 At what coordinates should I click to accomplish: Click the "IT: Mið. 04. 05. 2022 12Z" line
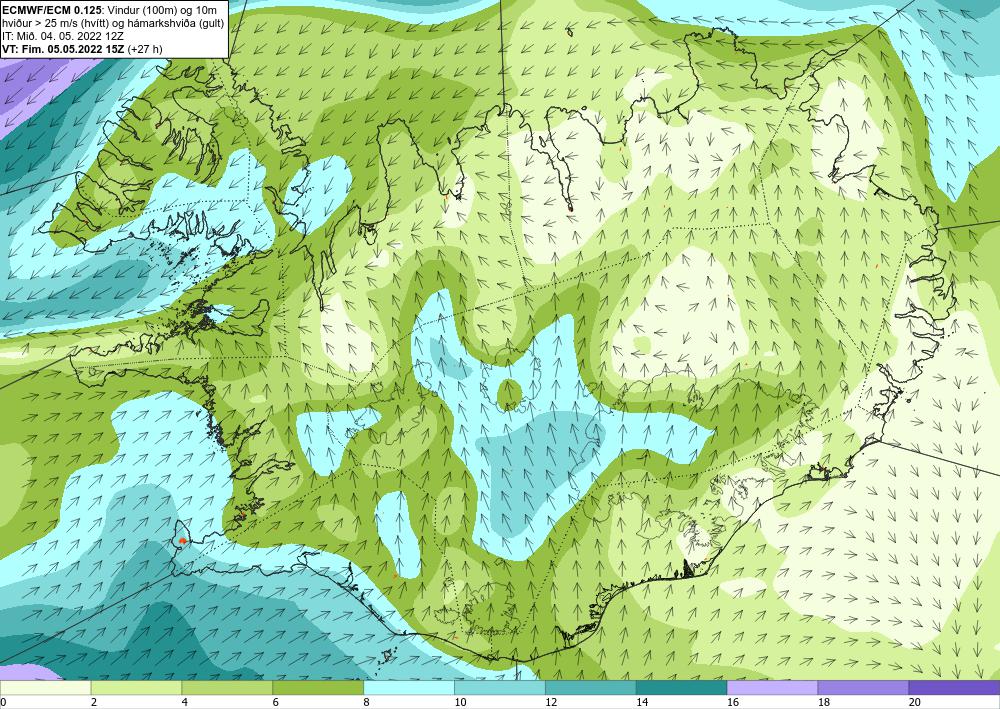pyautogui.click(x=62, y=36)
